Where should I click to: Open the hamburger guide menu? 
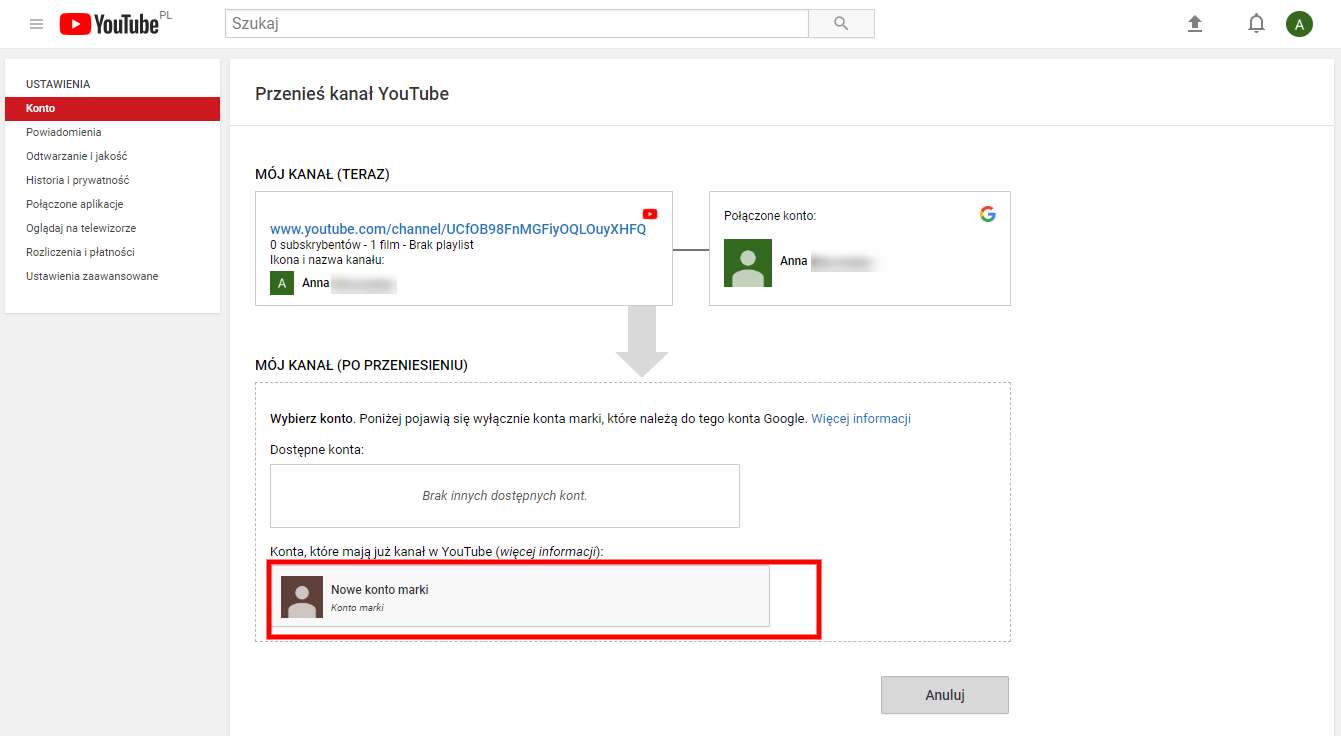tap(37, 24)
